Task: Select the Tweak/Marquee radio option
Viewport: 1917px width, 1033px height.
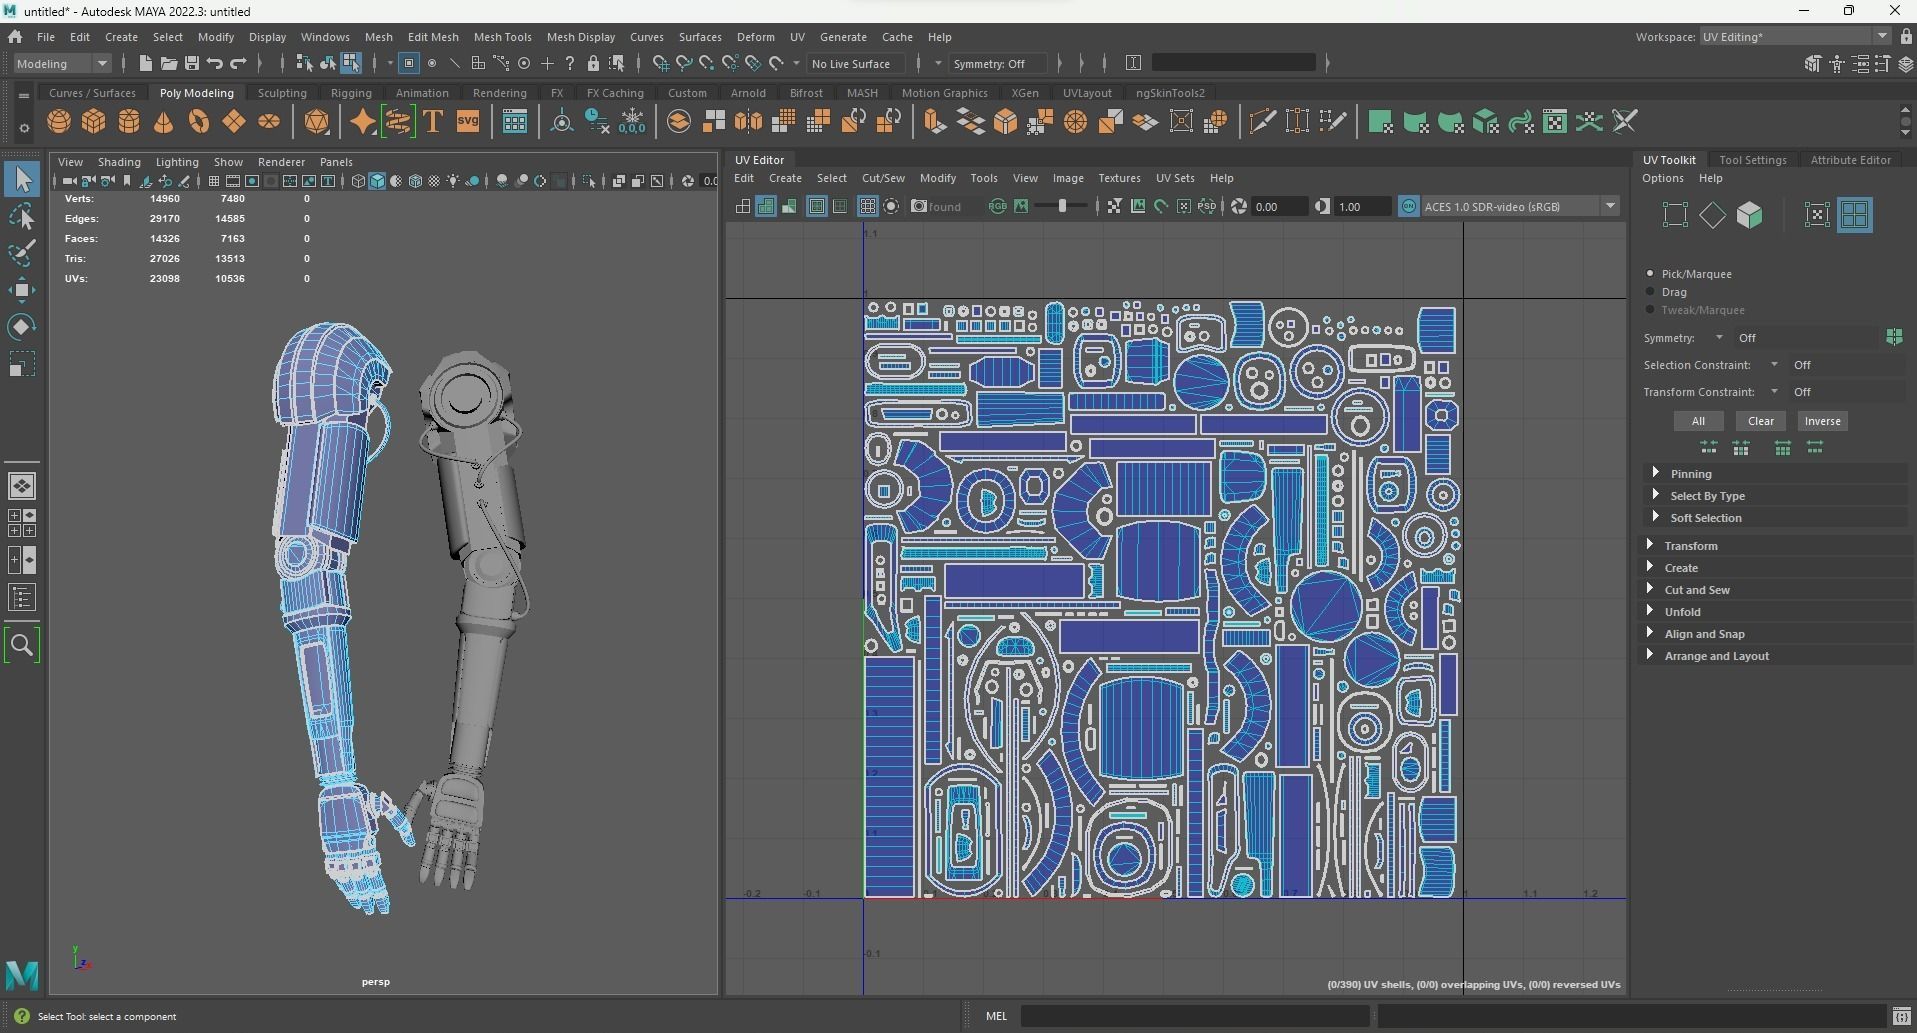Action: tap(1651, 310)
